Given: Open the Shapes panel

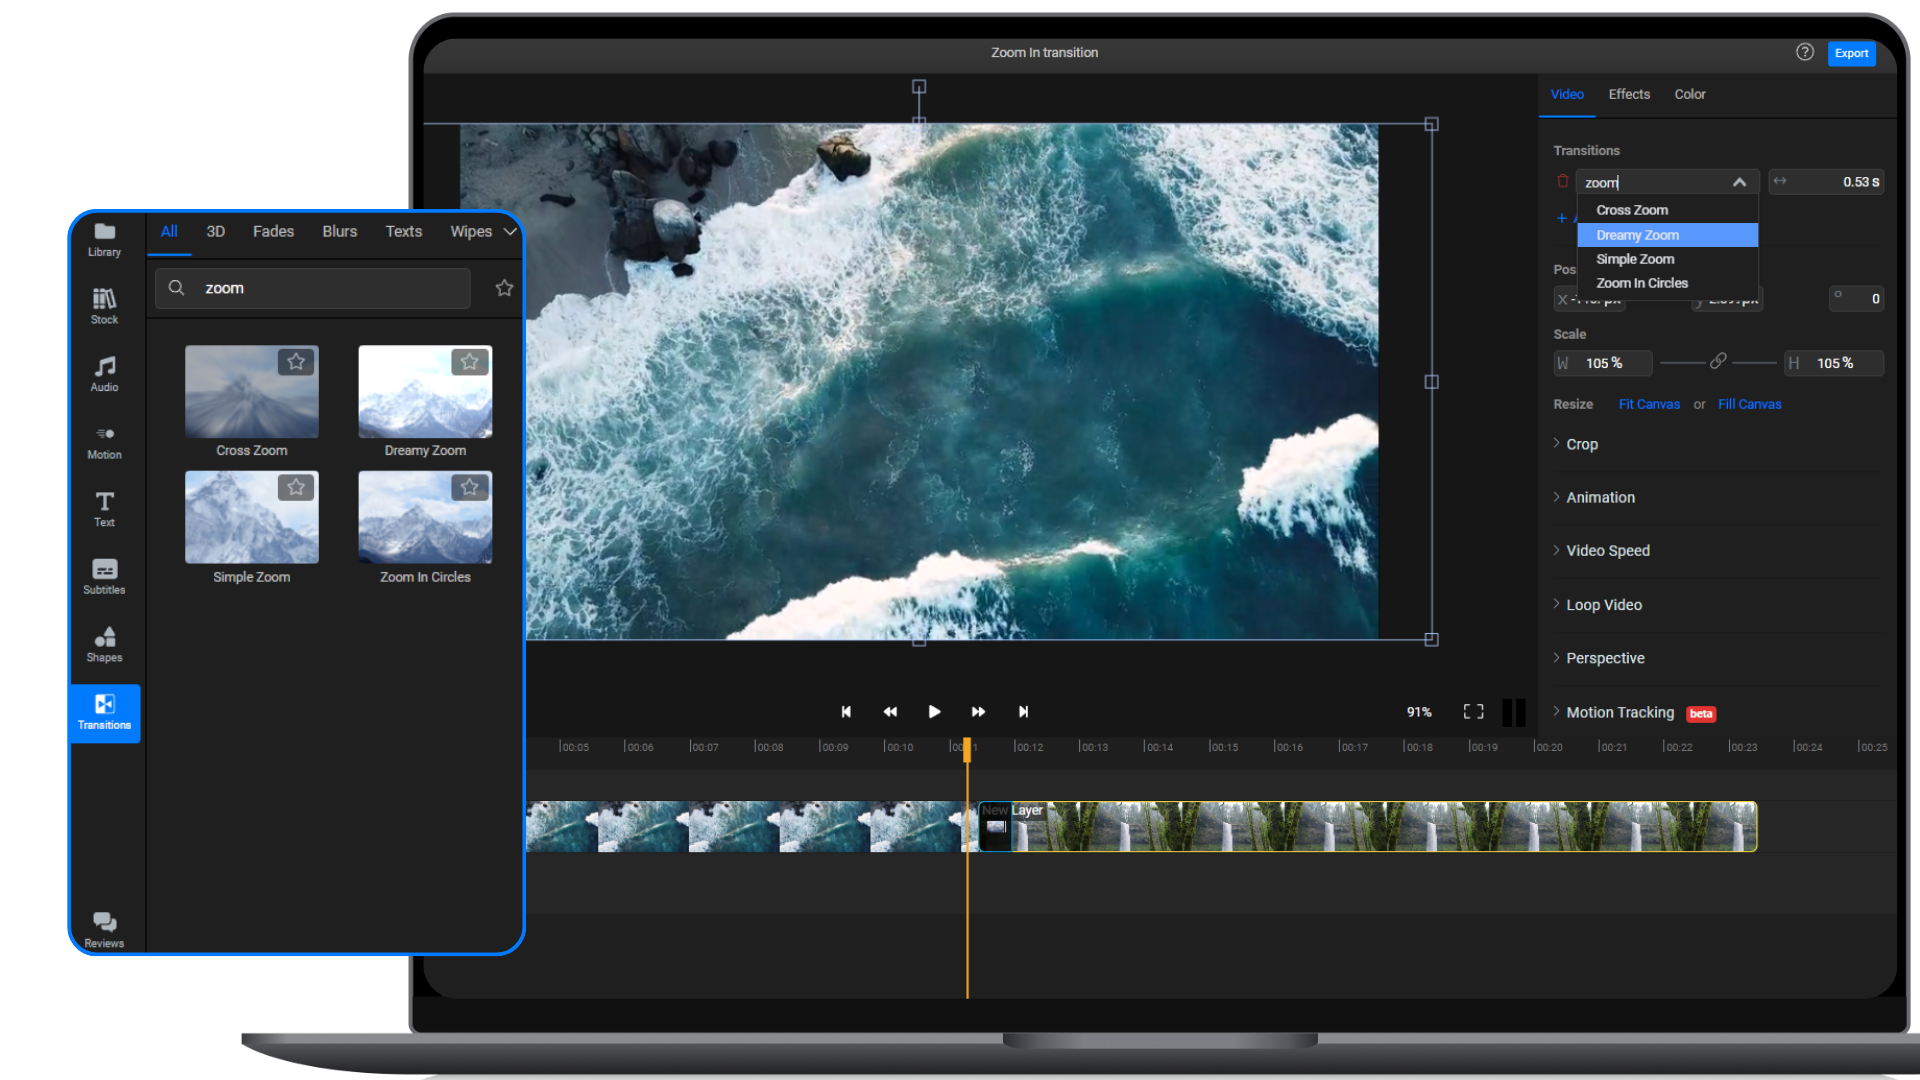Looking at the screenshot, I should tap(104, 644).
